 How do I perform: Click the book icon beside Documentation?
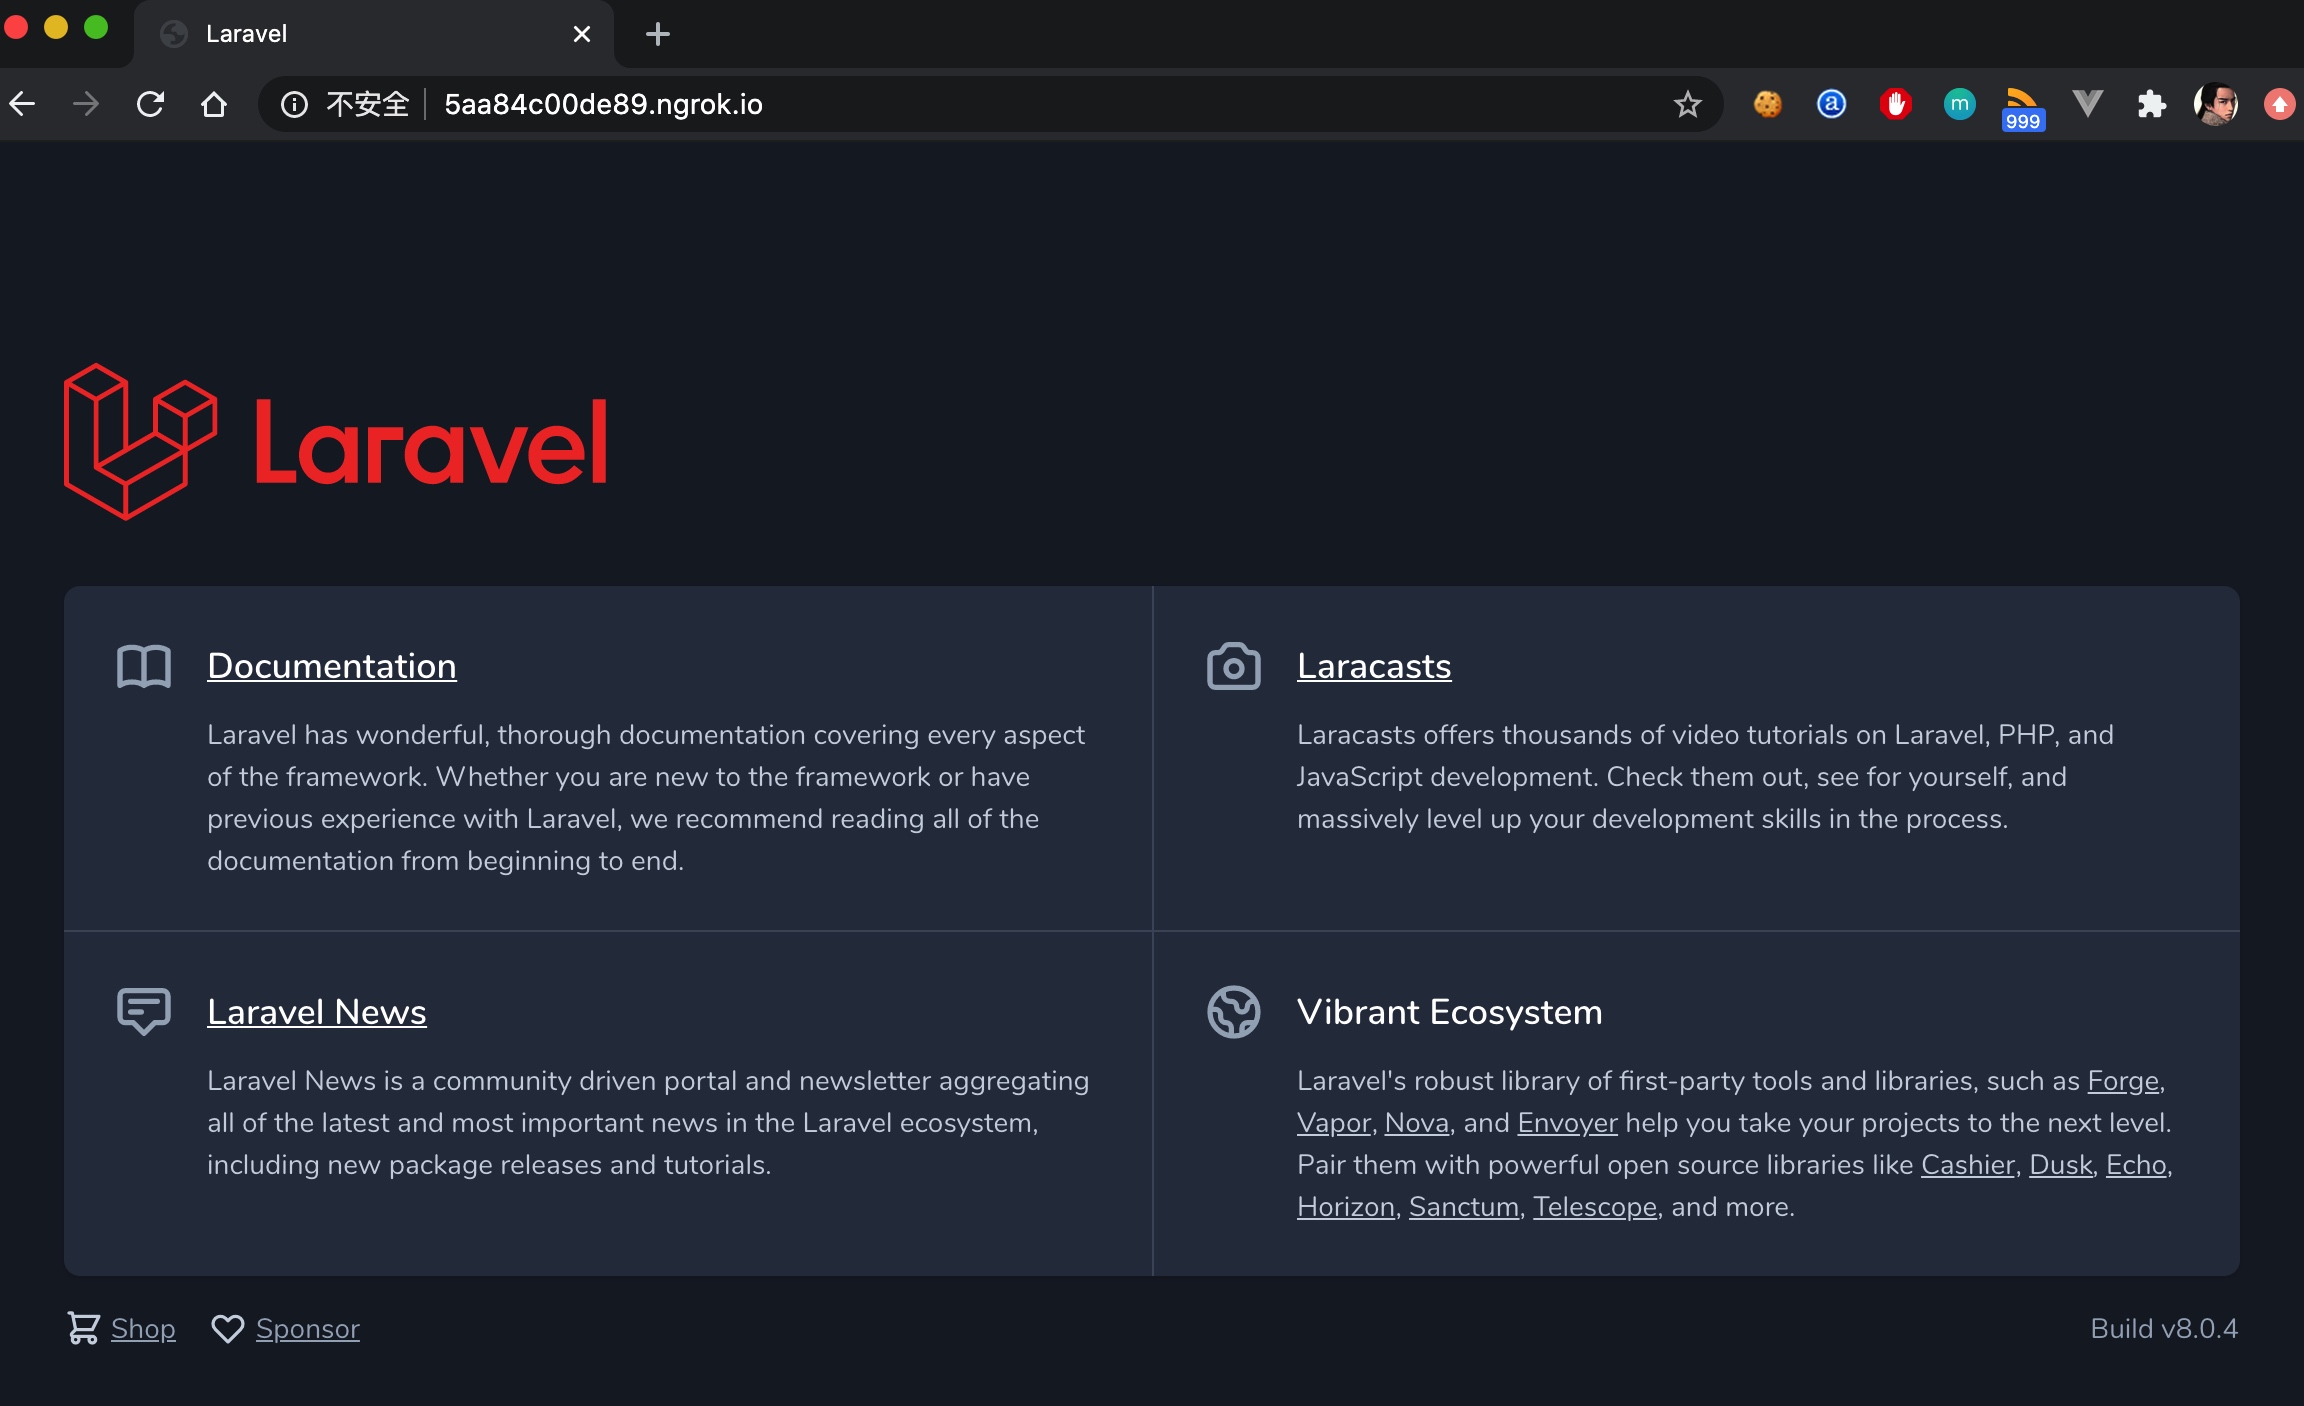144,666
